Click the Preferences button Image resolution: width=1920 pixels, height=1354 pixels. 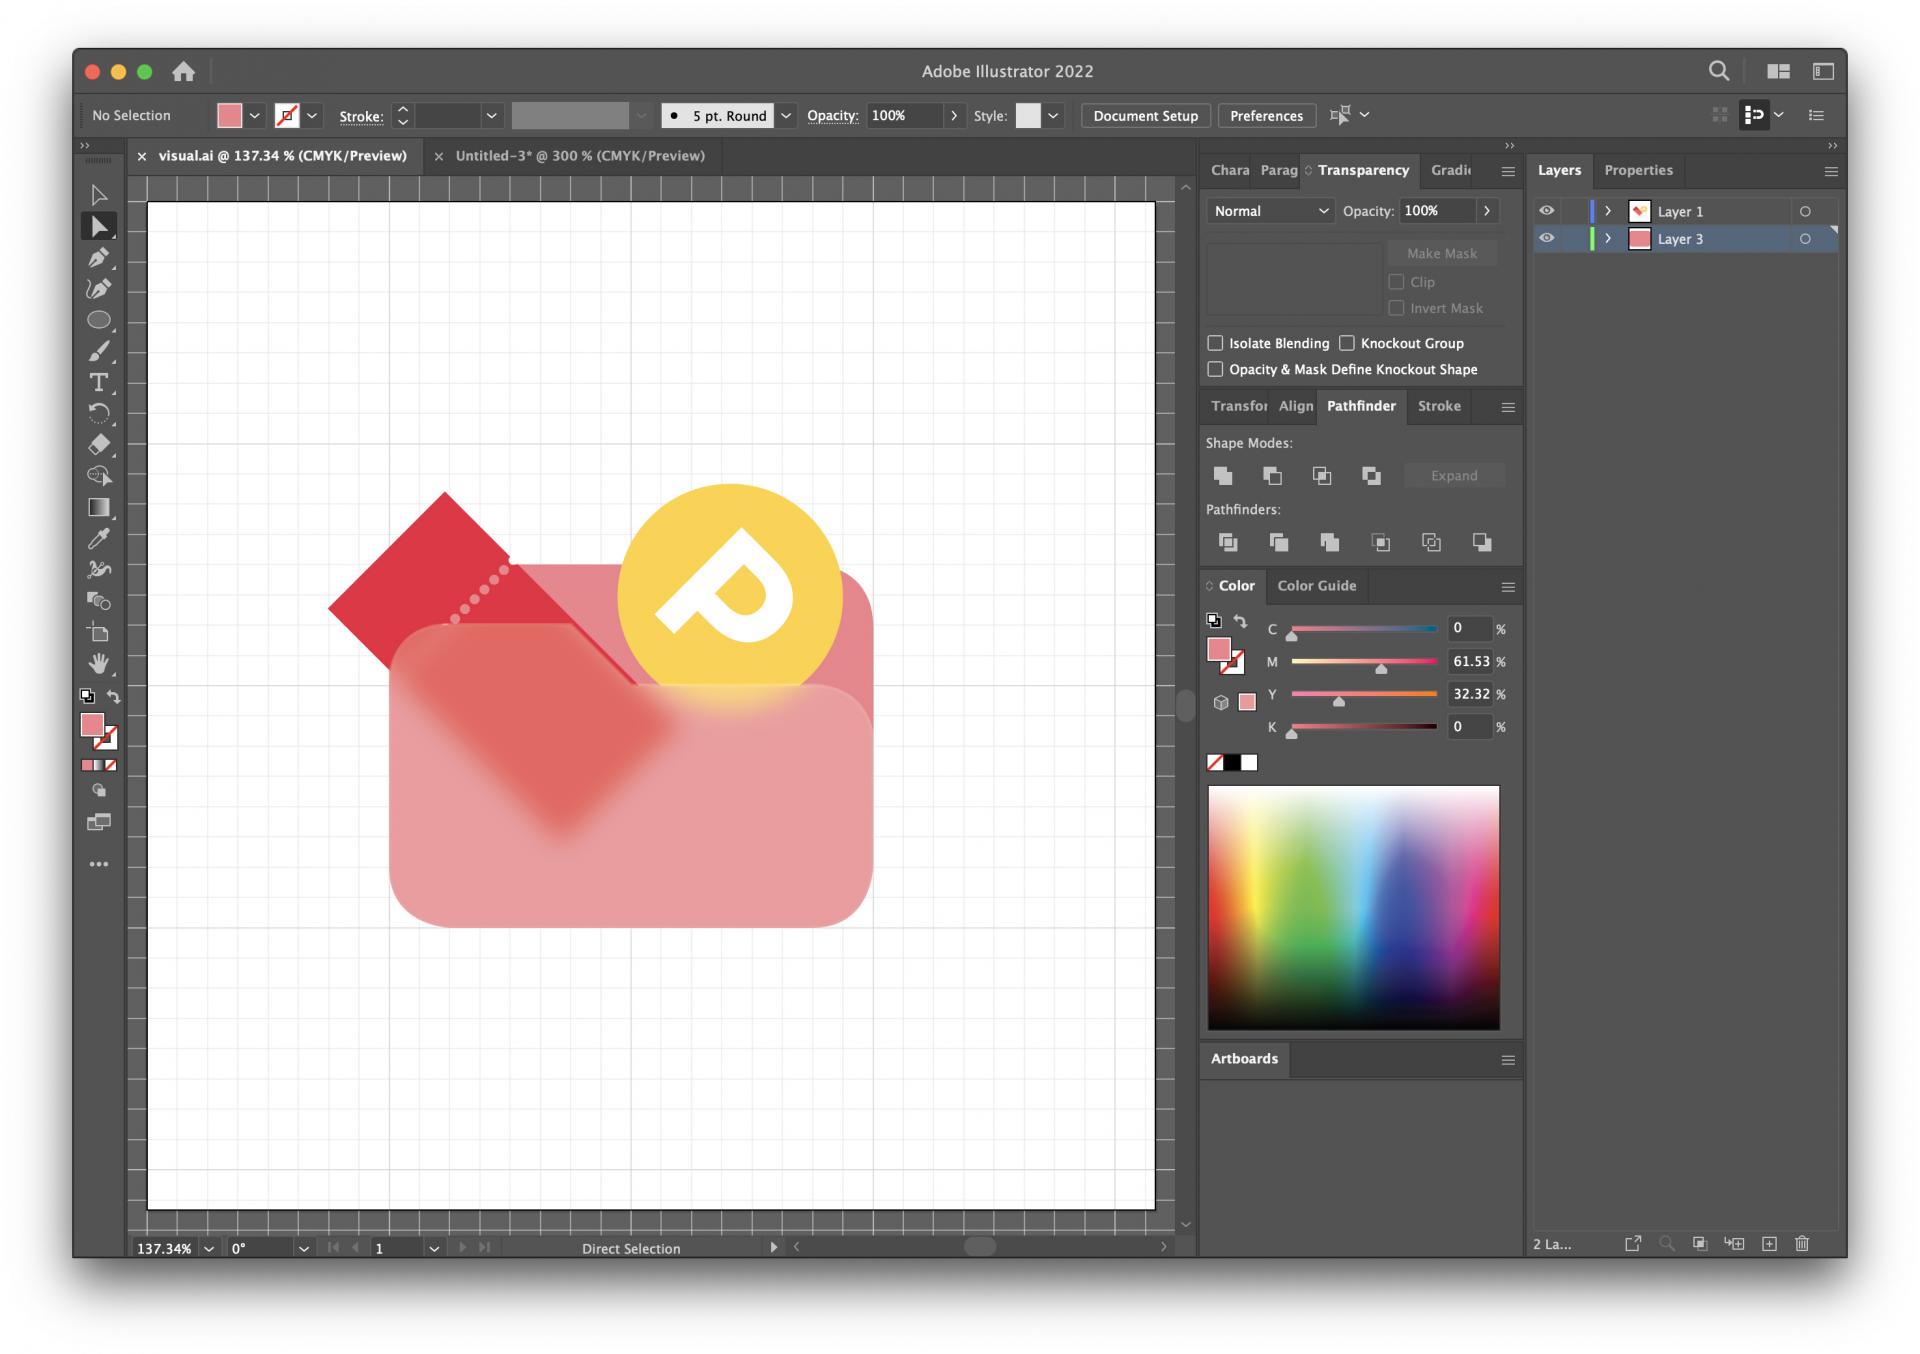point(1266,116)
